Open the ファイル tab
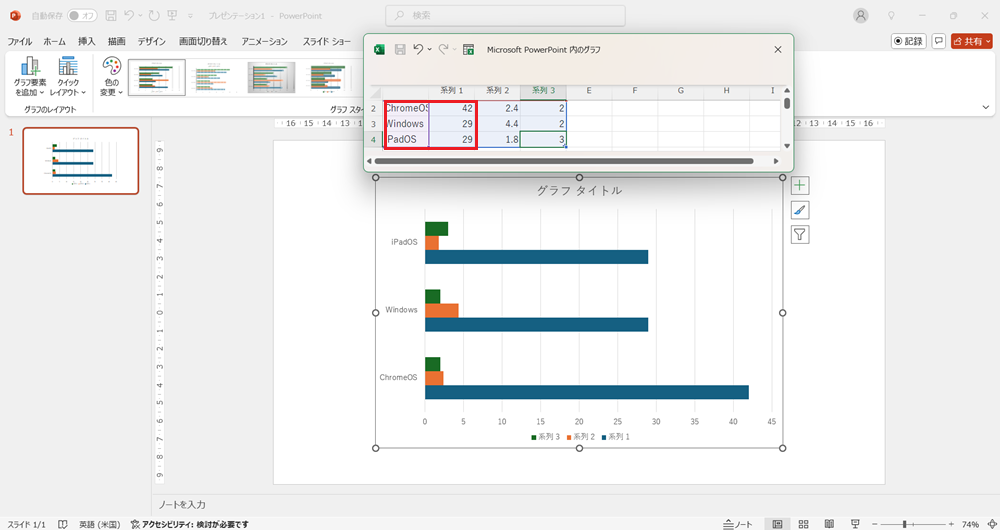Viewport: 1000px width, 530px height. (20, 41)
